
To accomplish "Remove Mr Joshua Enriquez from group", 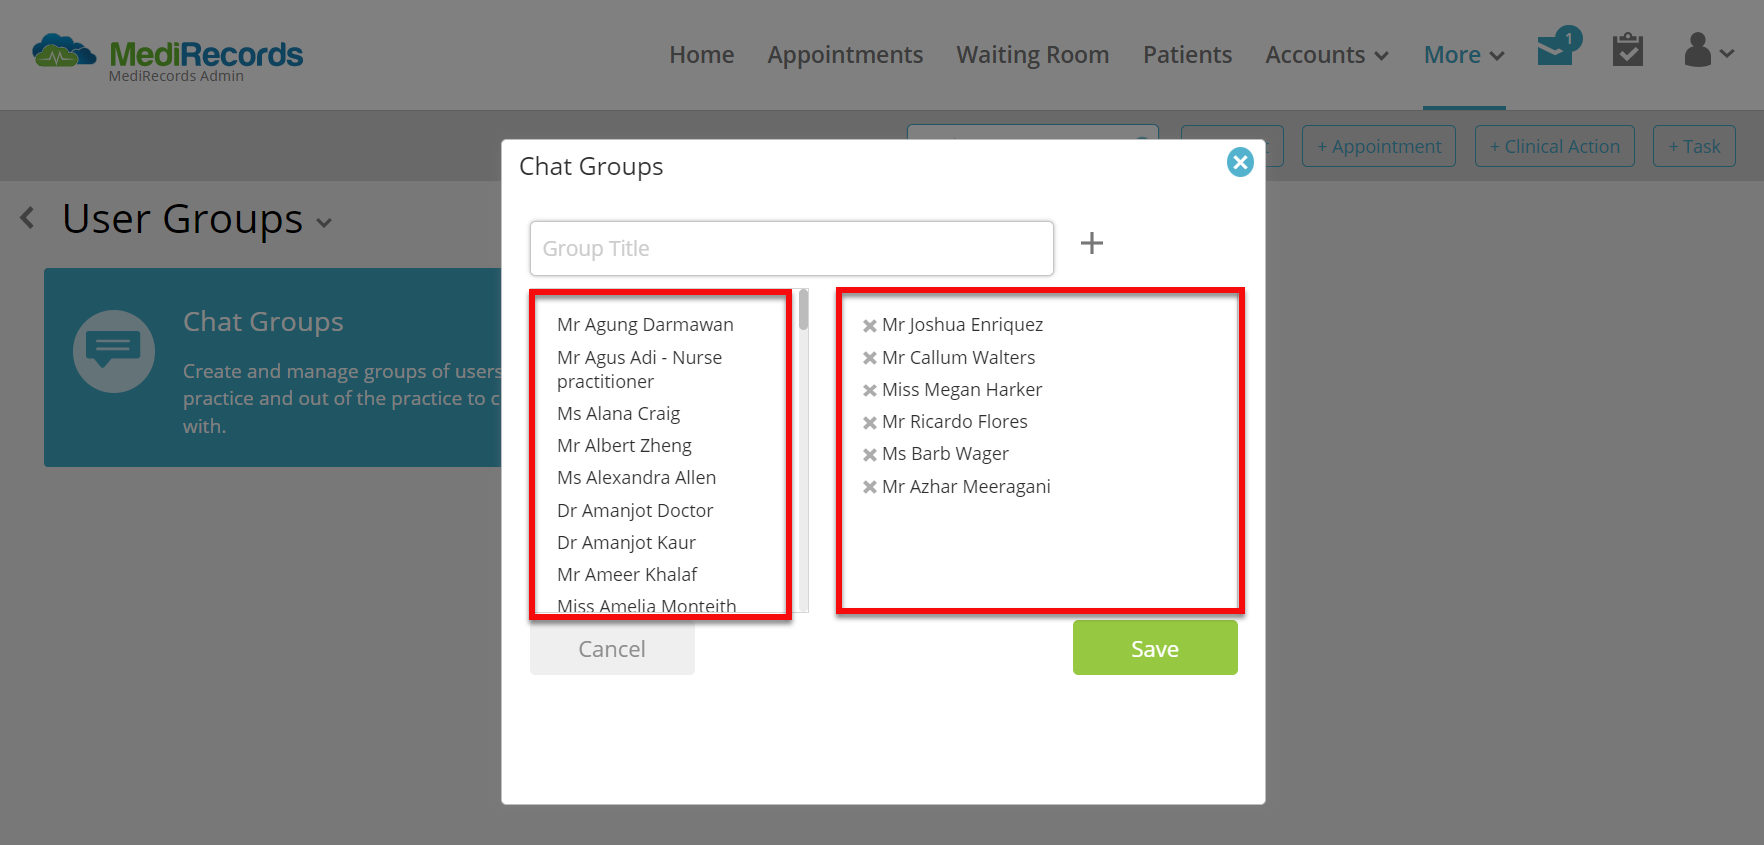I will [x=870, y=325].
